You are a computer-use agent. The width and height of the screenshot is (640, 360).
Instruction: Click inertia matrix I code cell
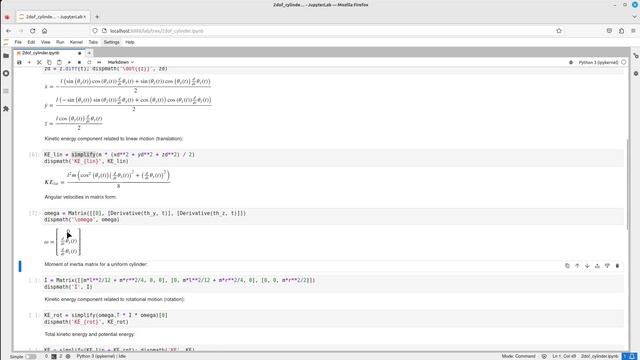[333, 284]
